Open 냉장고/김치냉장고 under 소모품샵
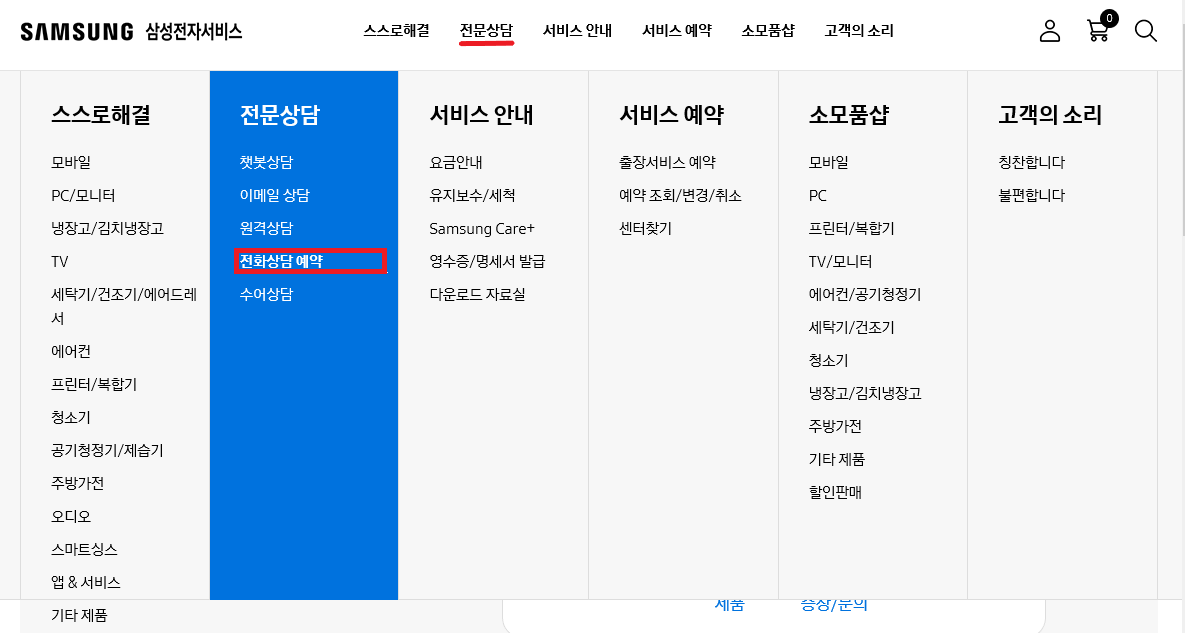Viewport: 1185px width, 633px height. 865,394
